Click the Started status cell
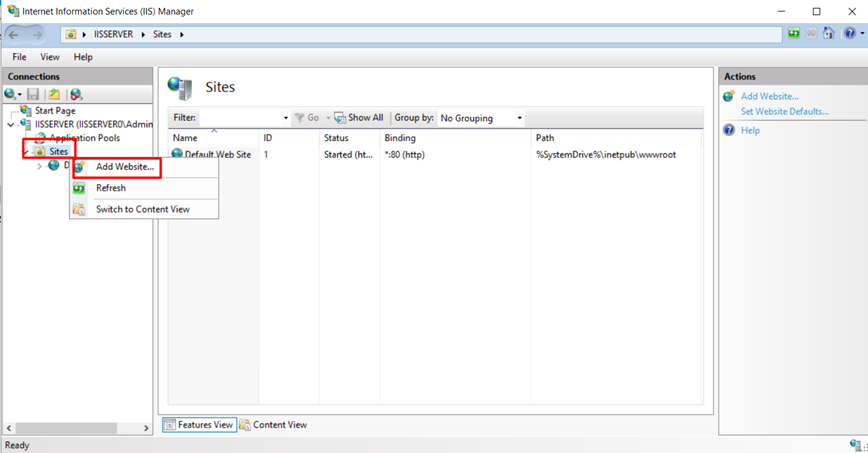The image size is (868, 453). coord(348,155)
